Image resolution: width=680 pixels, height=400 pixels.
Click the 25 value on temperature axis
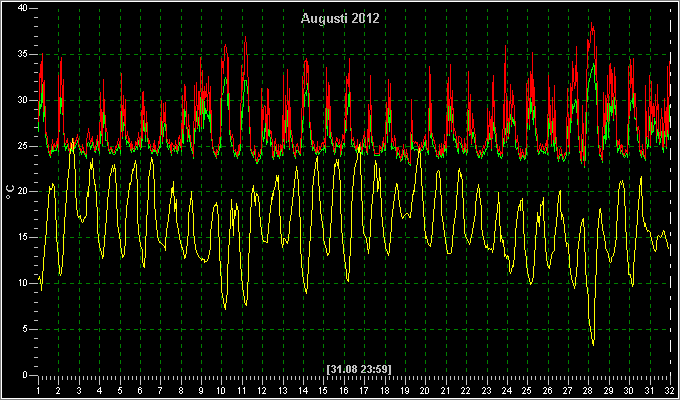pyautogui.click(x=23, y=146)
